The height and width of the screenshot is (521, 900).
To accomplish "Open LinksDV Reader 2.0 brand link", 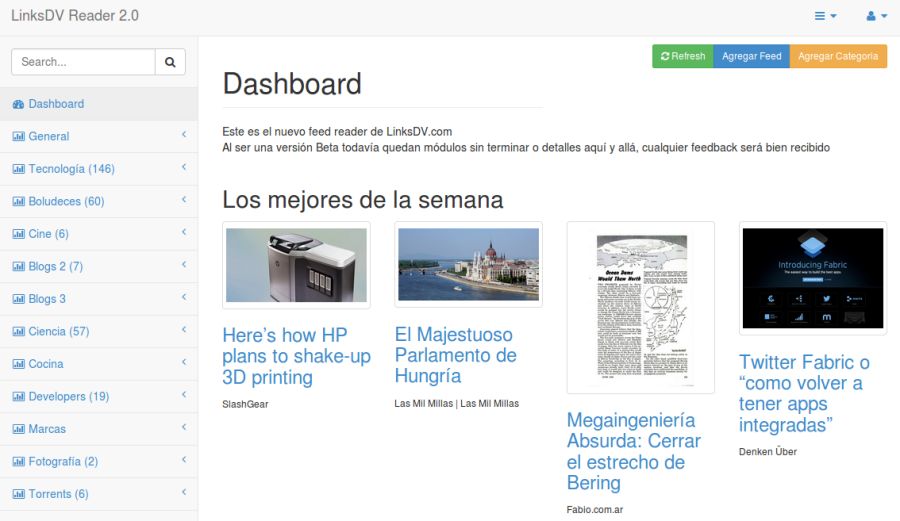I will point(75,15).
